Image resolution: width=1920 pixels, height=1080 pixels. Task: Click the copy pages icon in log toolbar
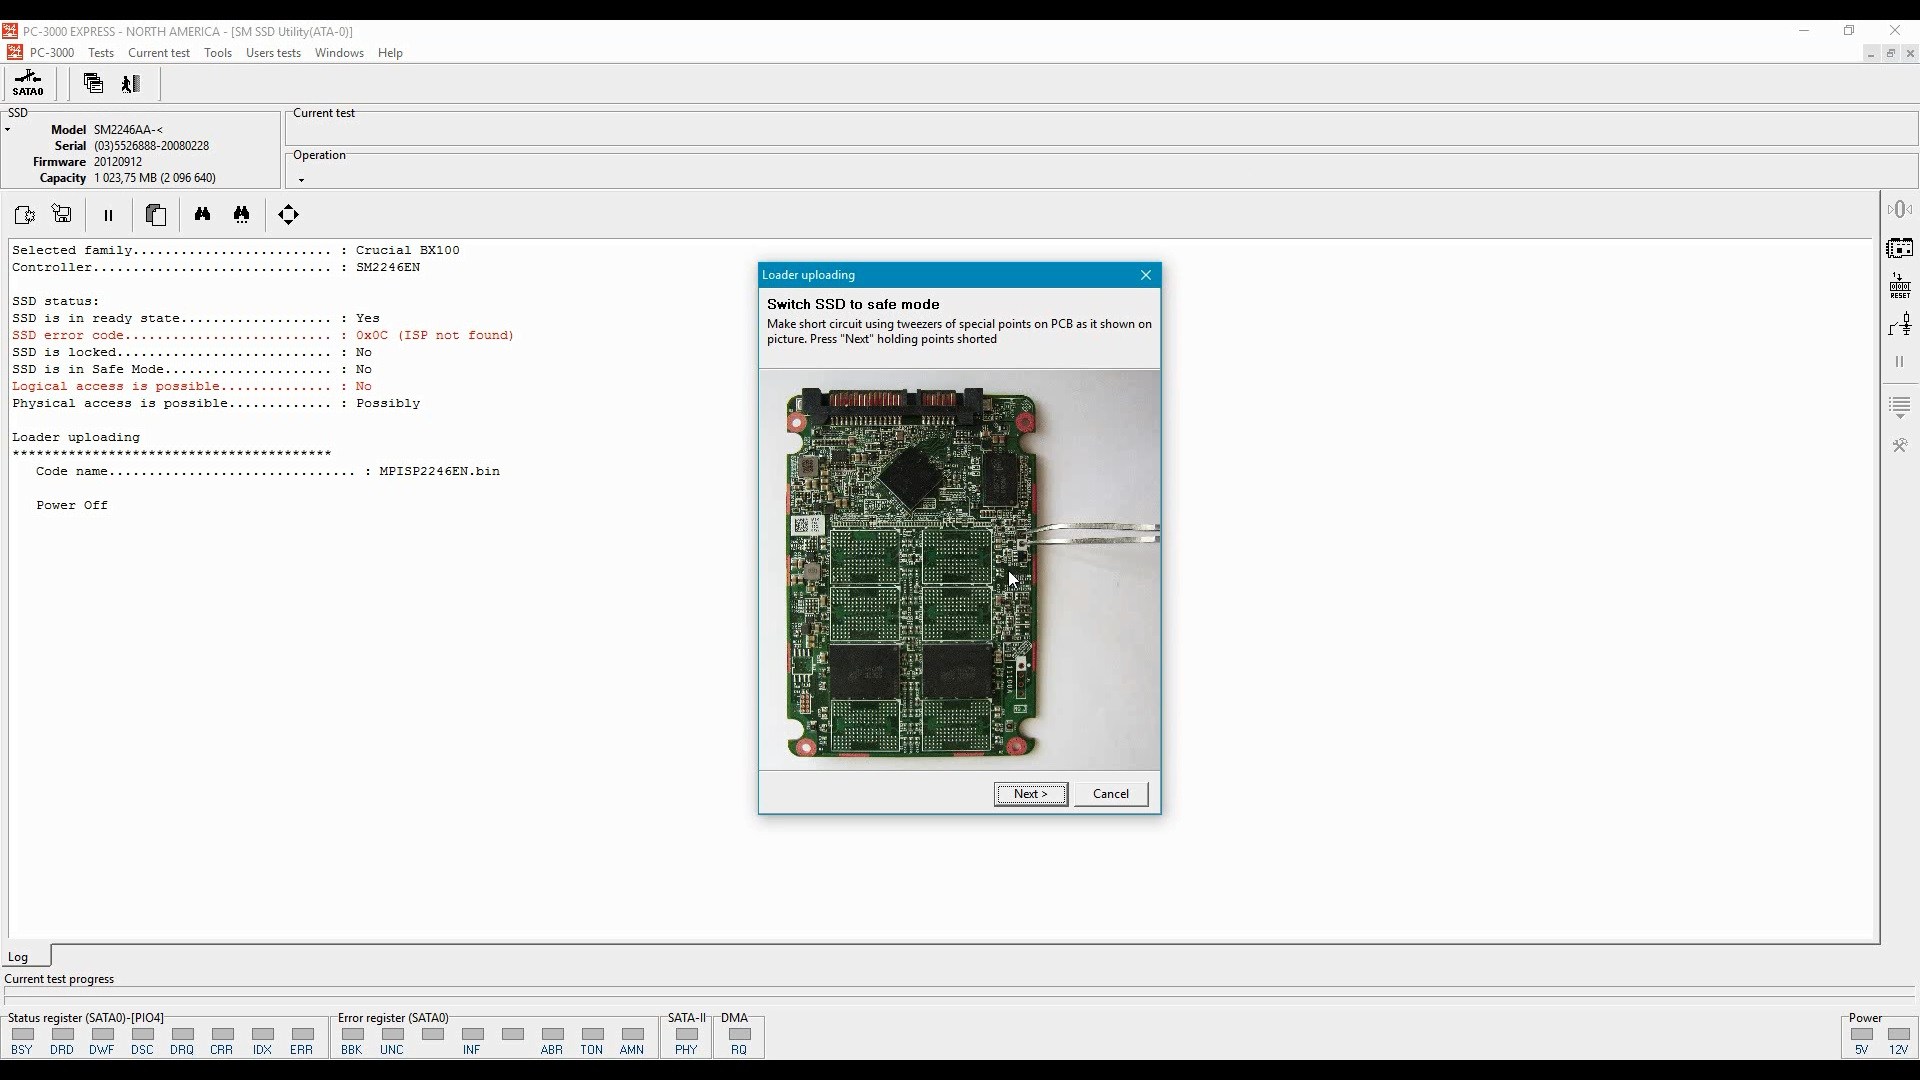(155, 214)
